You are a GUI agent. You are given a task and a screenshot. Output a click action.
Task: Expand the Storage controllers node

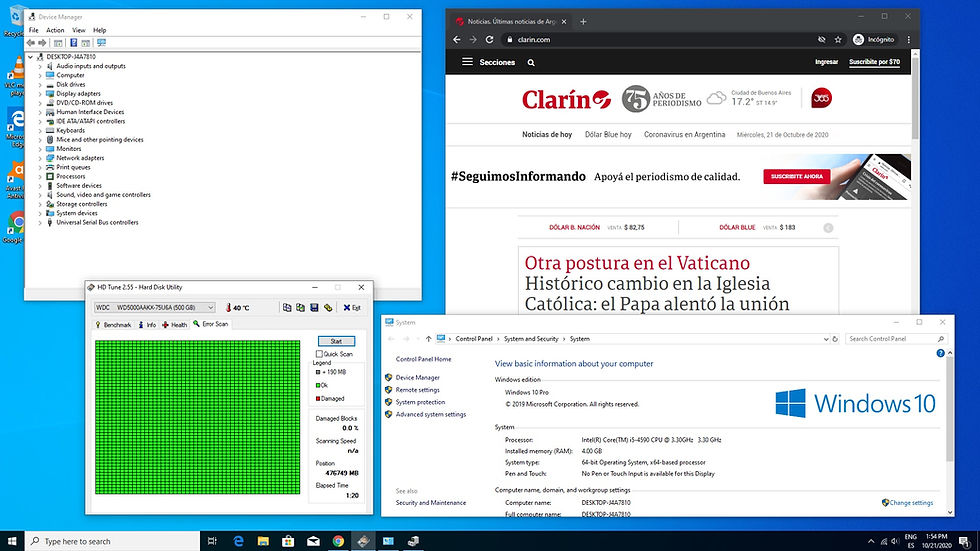(x=40, y=204)
